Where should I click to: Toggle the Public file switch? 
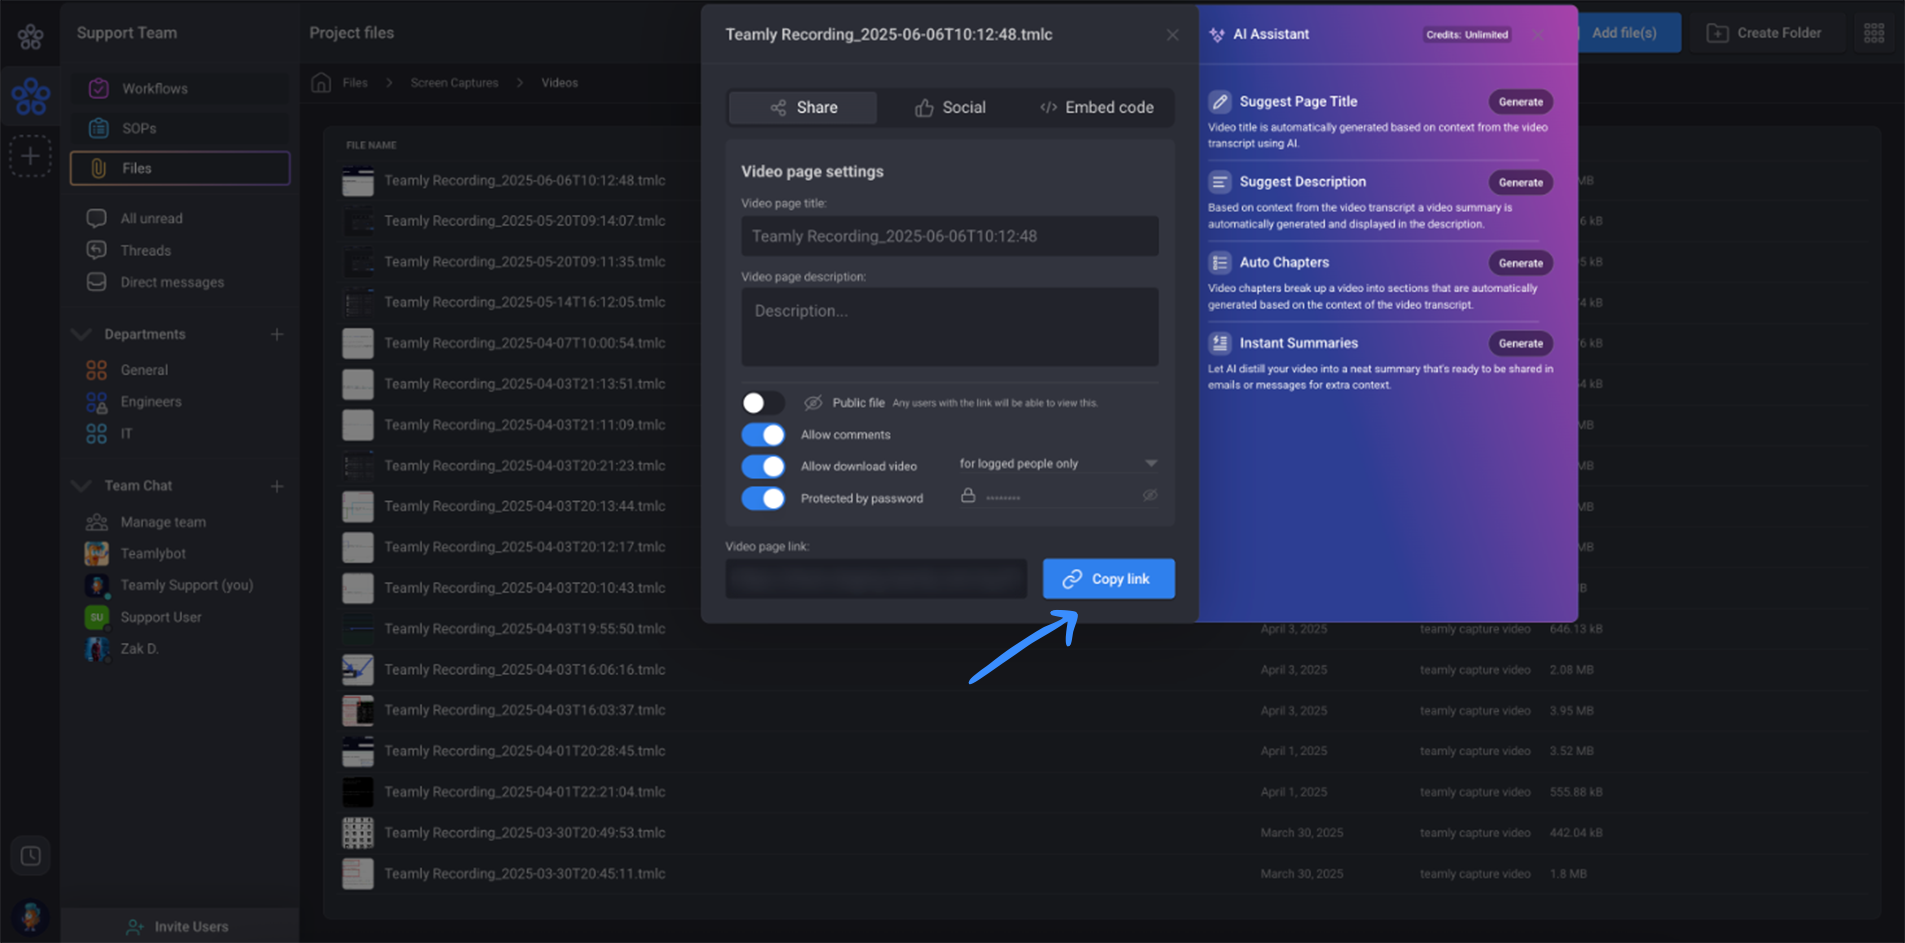pos(763,403)
